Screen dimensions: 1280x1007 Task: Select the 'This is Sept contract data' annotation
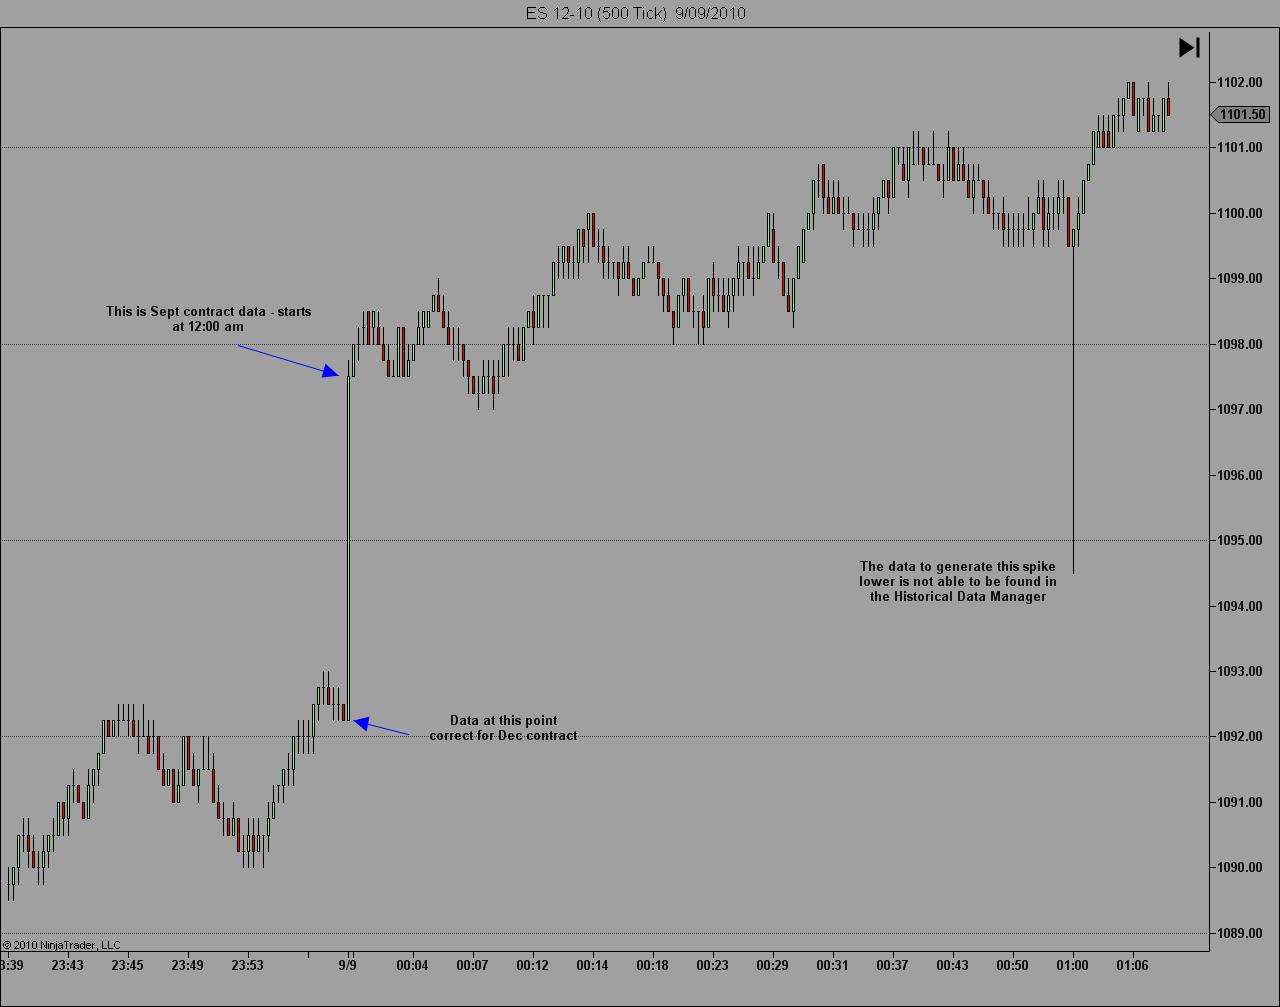click(x=208, y=319)
